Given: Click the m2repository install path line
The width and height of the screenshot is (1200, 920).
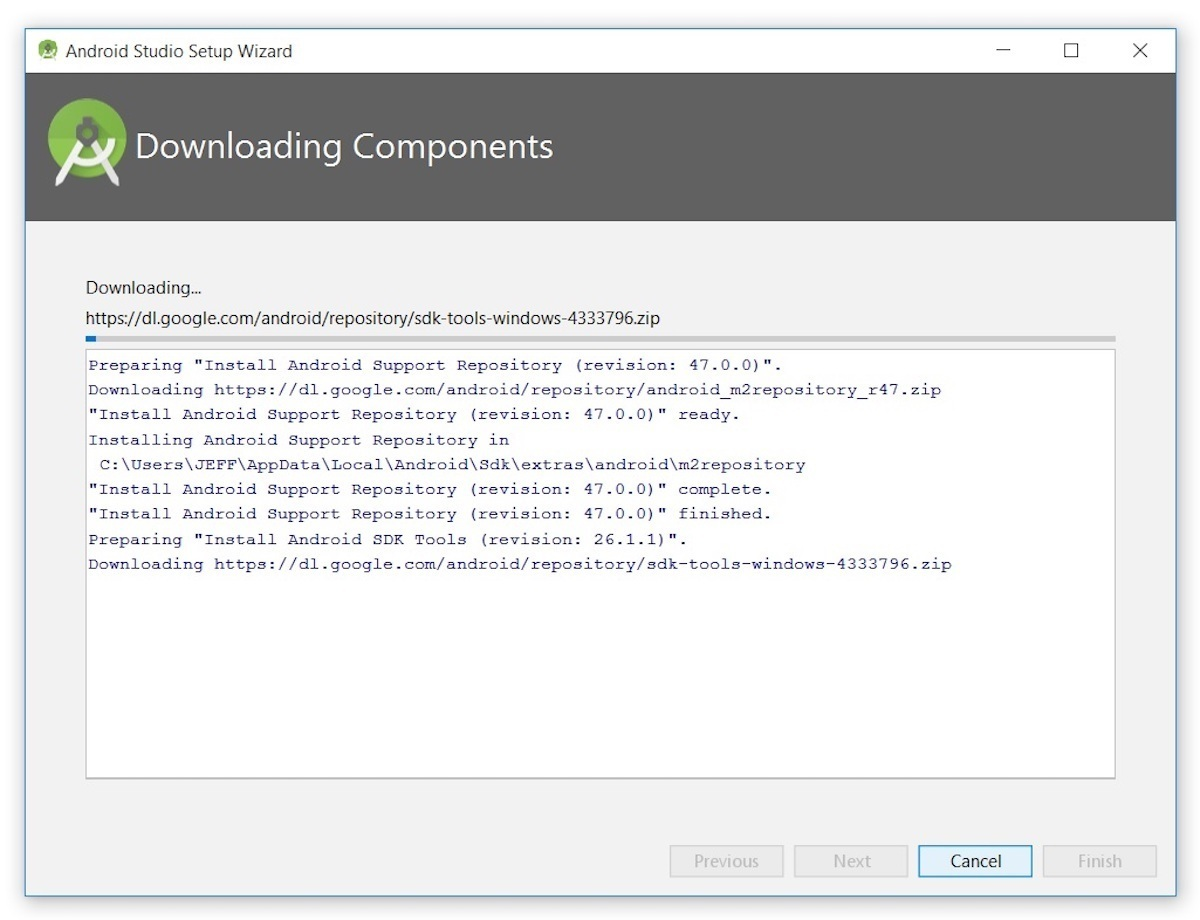Looking at the screenshot, I should coord(452,465).
